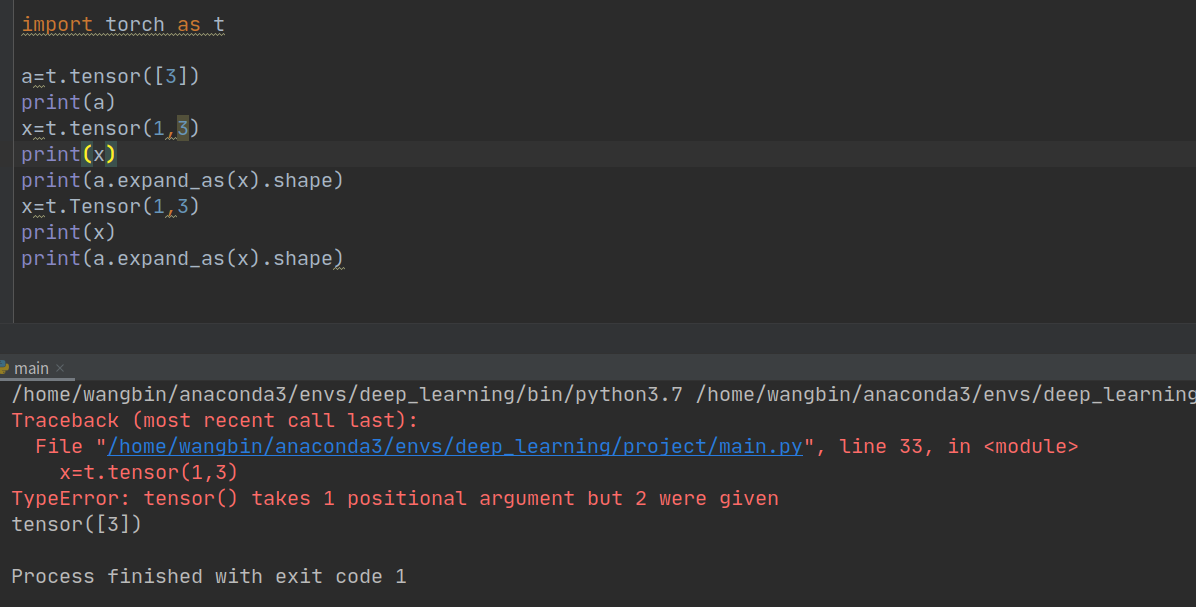Click 'line 33, in <module>' text
The height and width of the screenshot is (607, 1196).
pyautogui.click(x=959, y=447)
